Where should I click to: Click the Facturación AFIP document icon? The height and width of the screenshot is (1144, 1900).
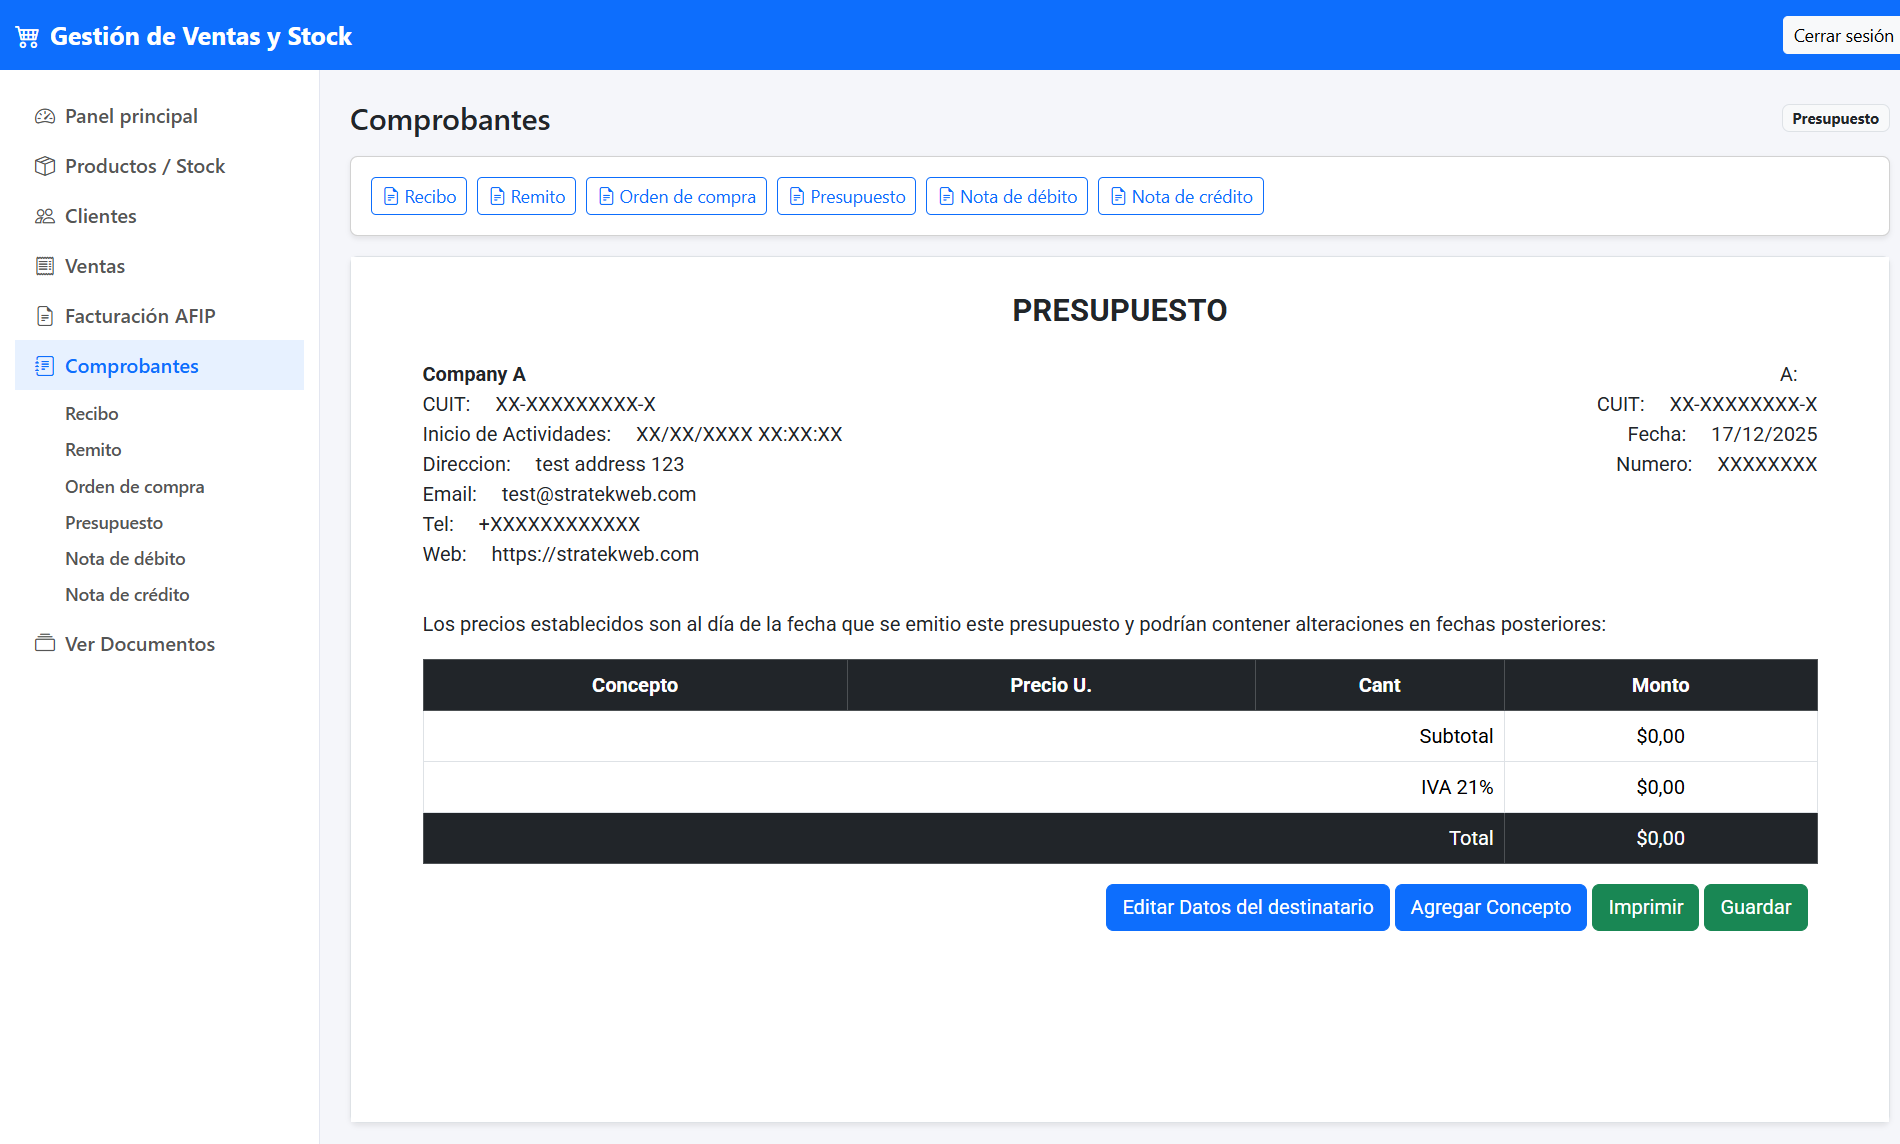(44, 316)
